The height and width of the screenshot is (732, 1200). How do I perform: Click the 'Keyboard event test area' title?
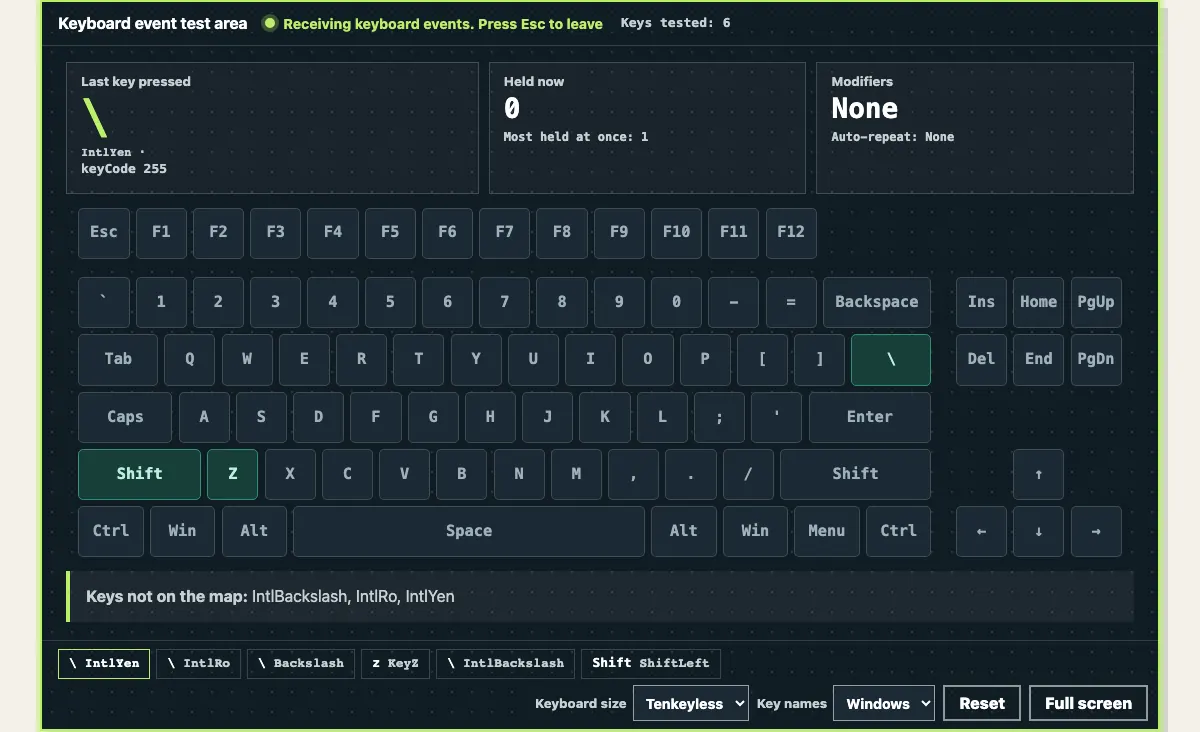pyautogui.click(x=152, y=23)
